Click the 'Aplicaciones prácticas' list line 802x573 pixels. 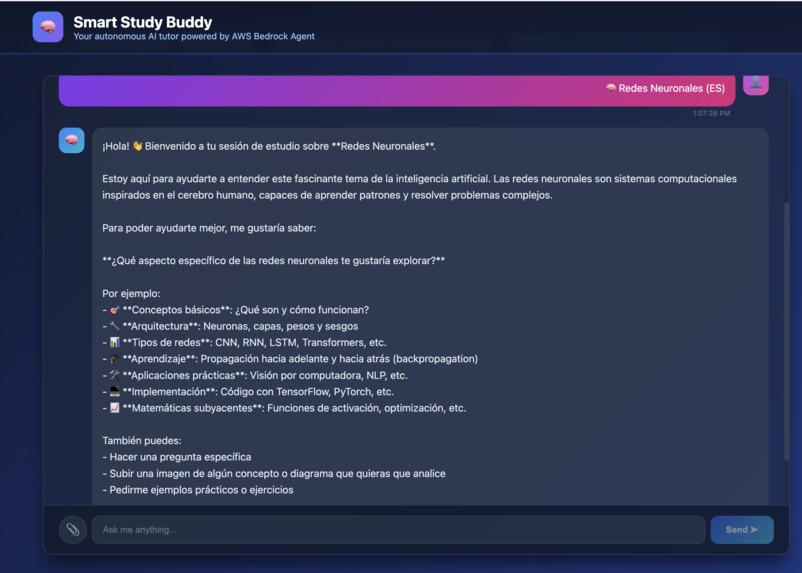tap(255, 375)
